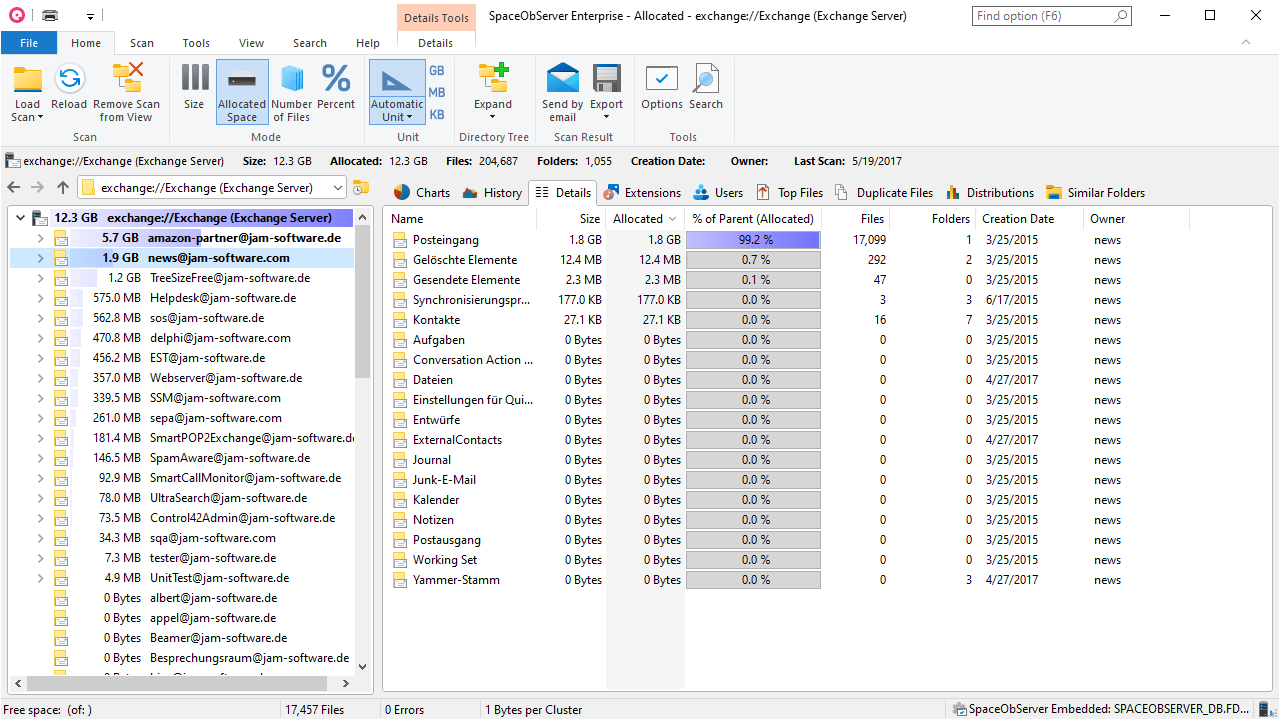Image resolution: width=1280 pixels, height=720 pixels.
Task: Open the Users view tab
Action: click(719, 193)
